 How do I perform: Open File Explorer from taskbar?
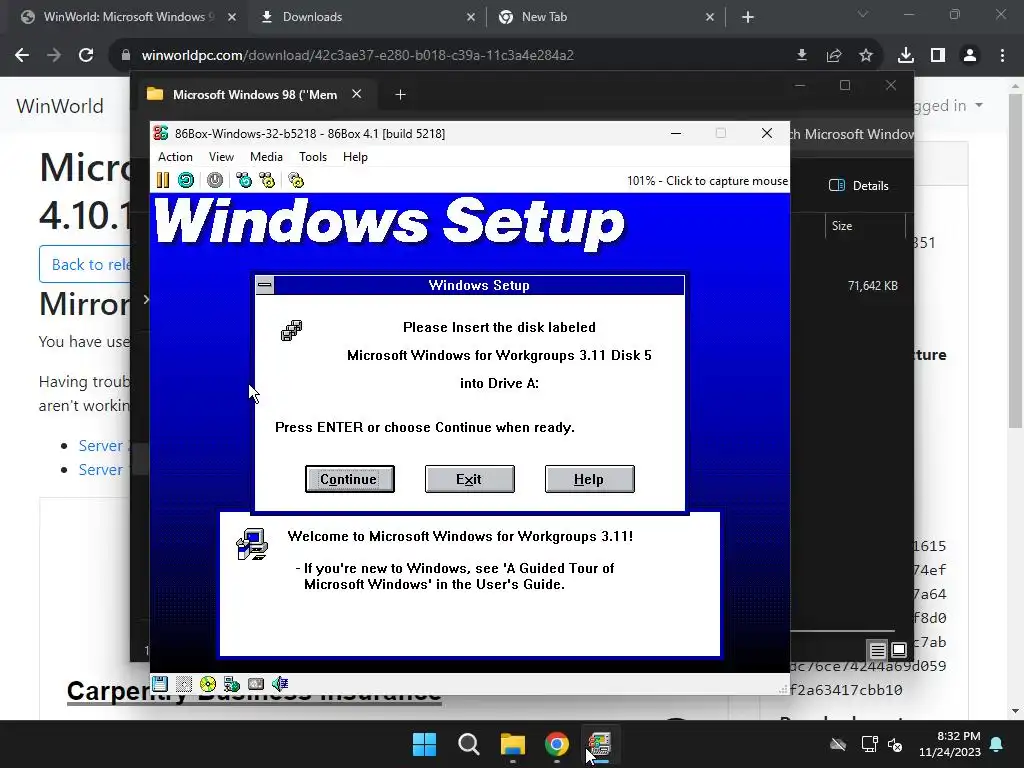click(513, 744)
